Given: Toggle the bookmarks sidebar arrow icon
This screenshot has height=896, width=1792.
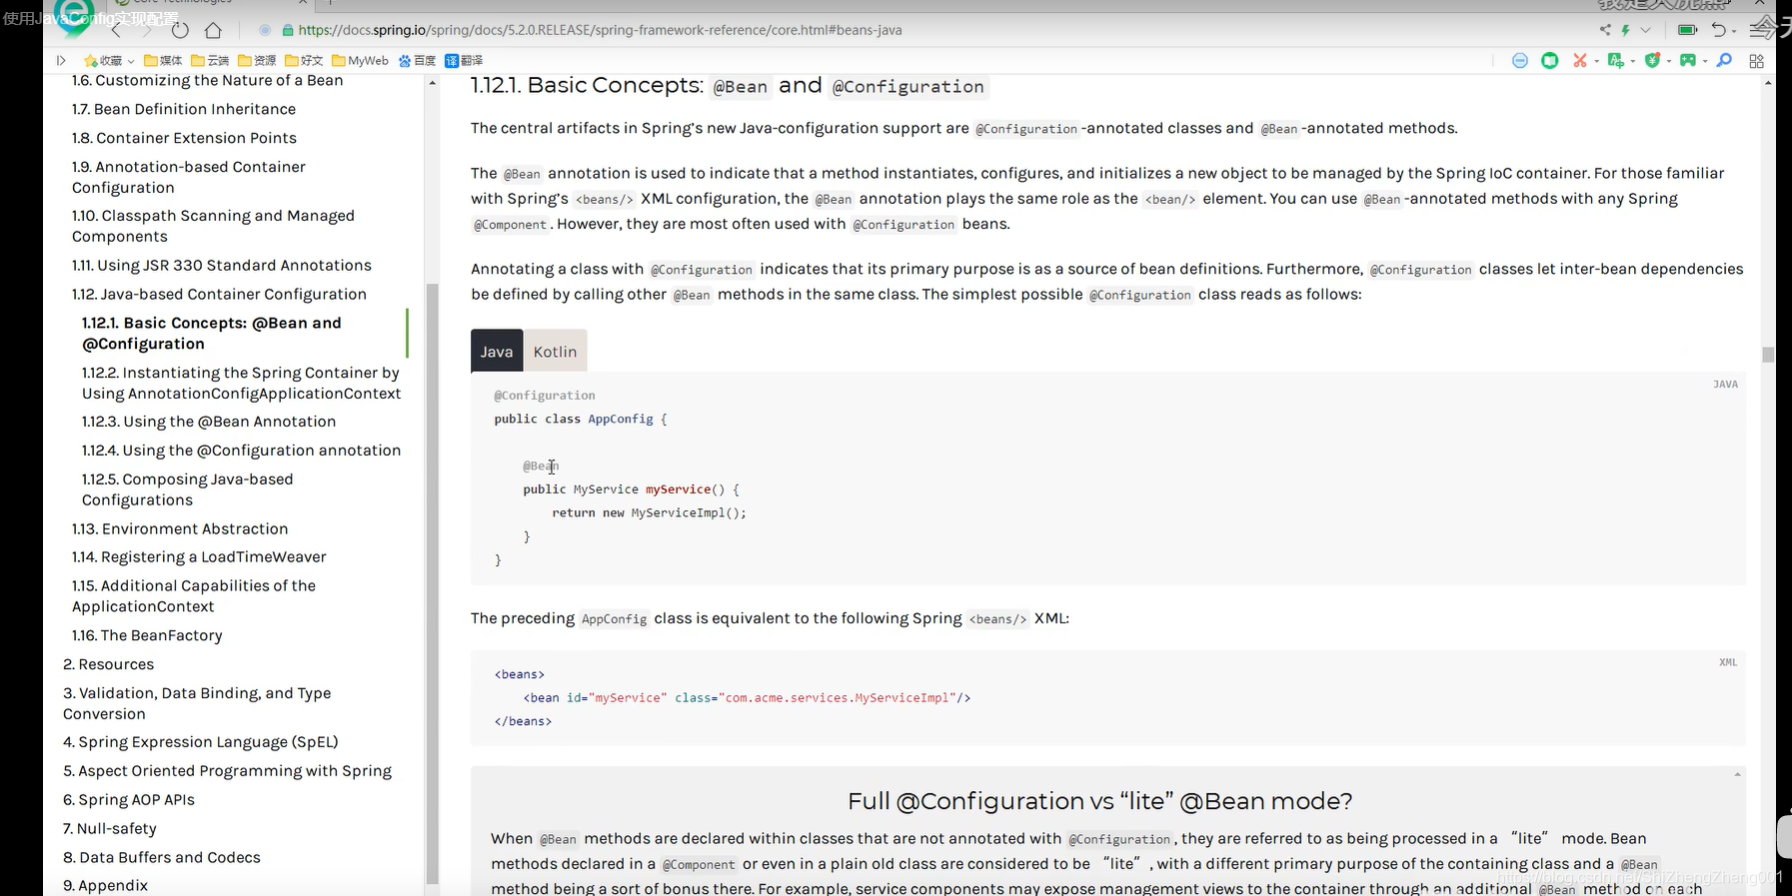Looking at the screenshot, I should coord(61,61).
